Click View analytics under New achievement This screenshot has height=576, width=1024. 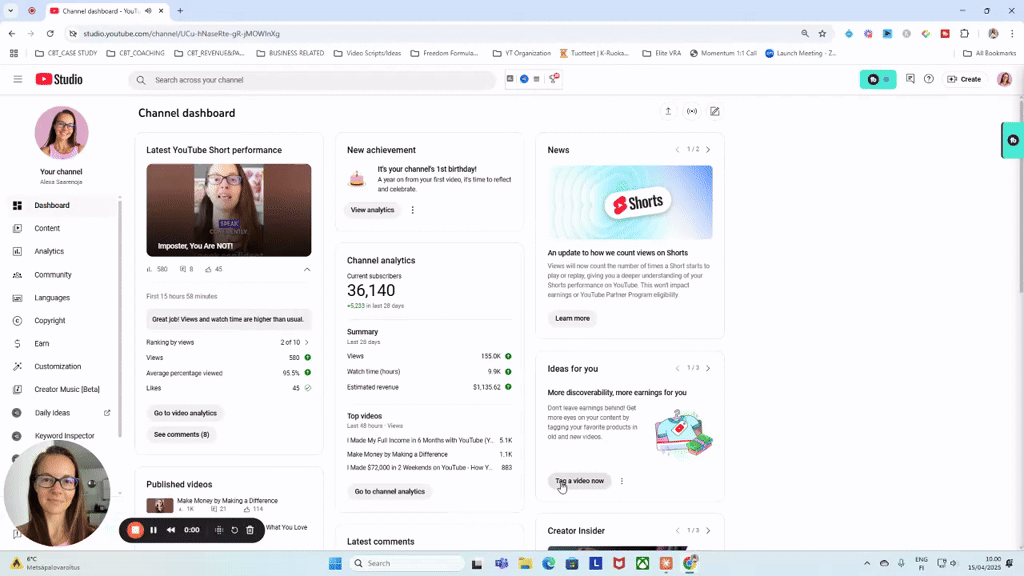coord(372,210)
